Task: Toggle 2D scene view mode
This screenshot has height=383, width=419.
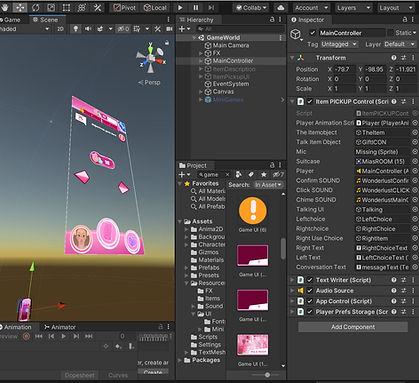Action: 60,29
